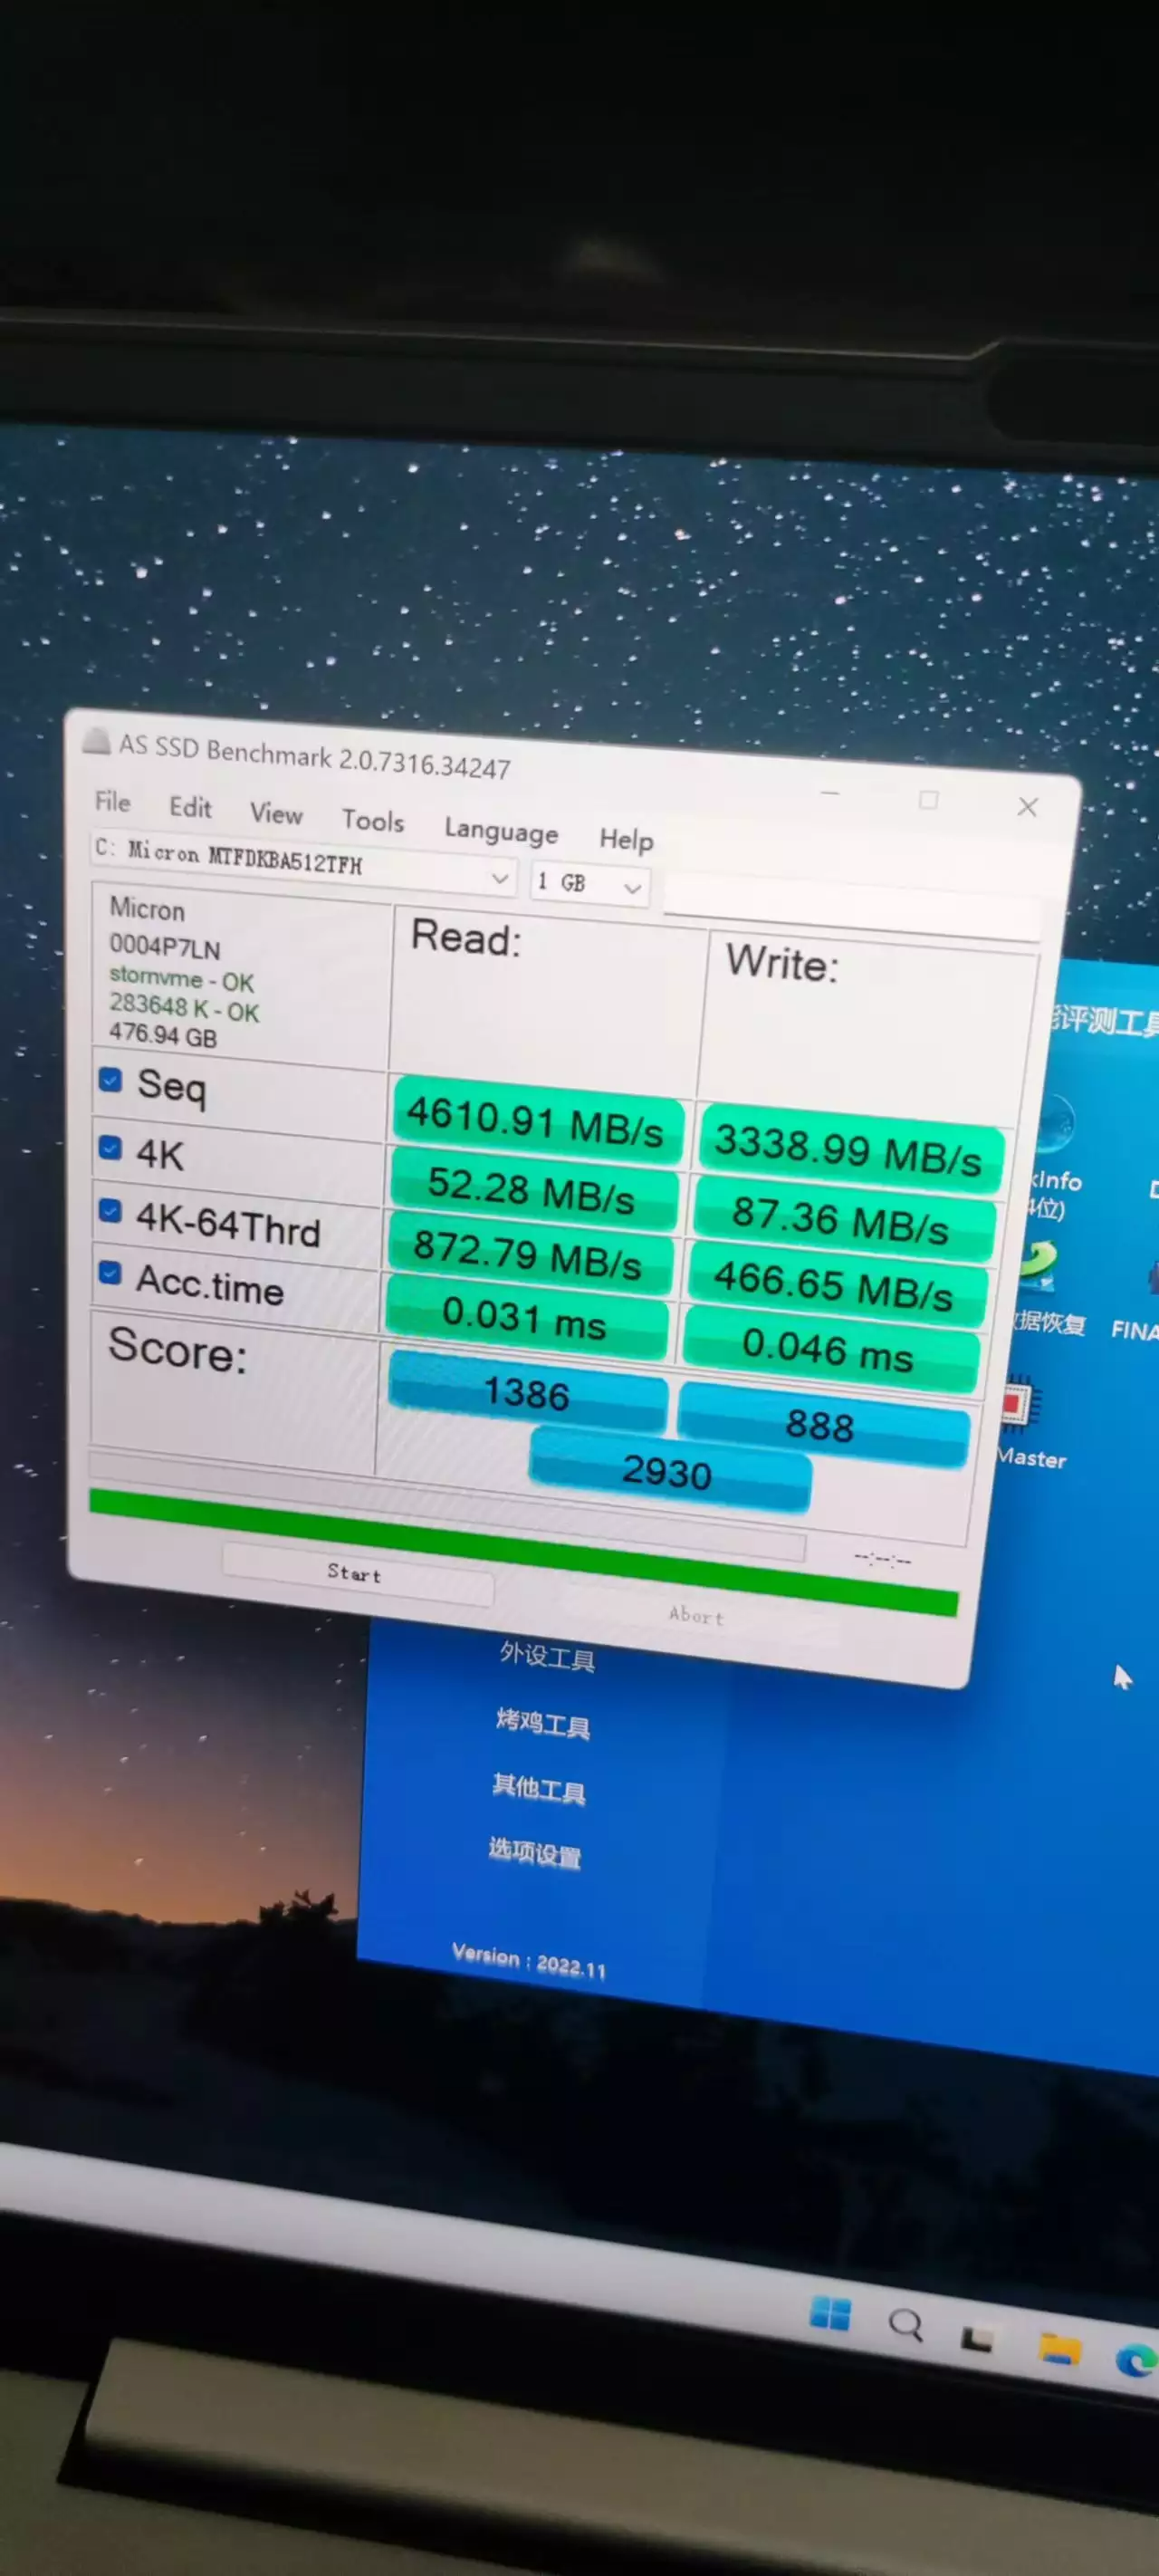Click the 4K-64Thrd write result 466.65 MB/s
The image size is (1159, 2576).
836,1285
